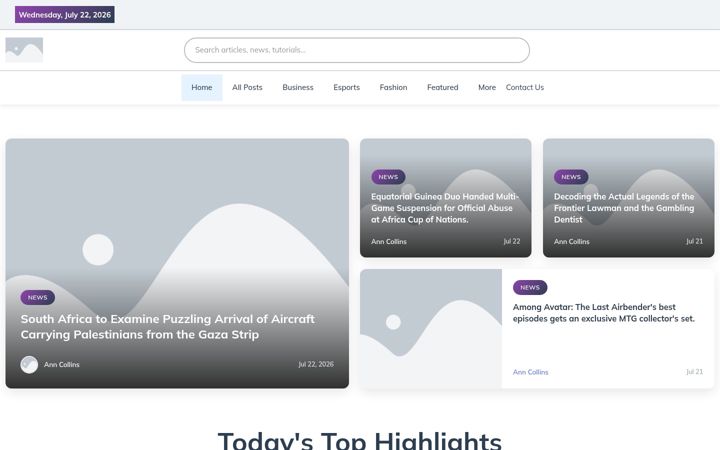720x450 pixels.
Task: Open Decoding the Actual Legends article
Action: tap(624, 208)
